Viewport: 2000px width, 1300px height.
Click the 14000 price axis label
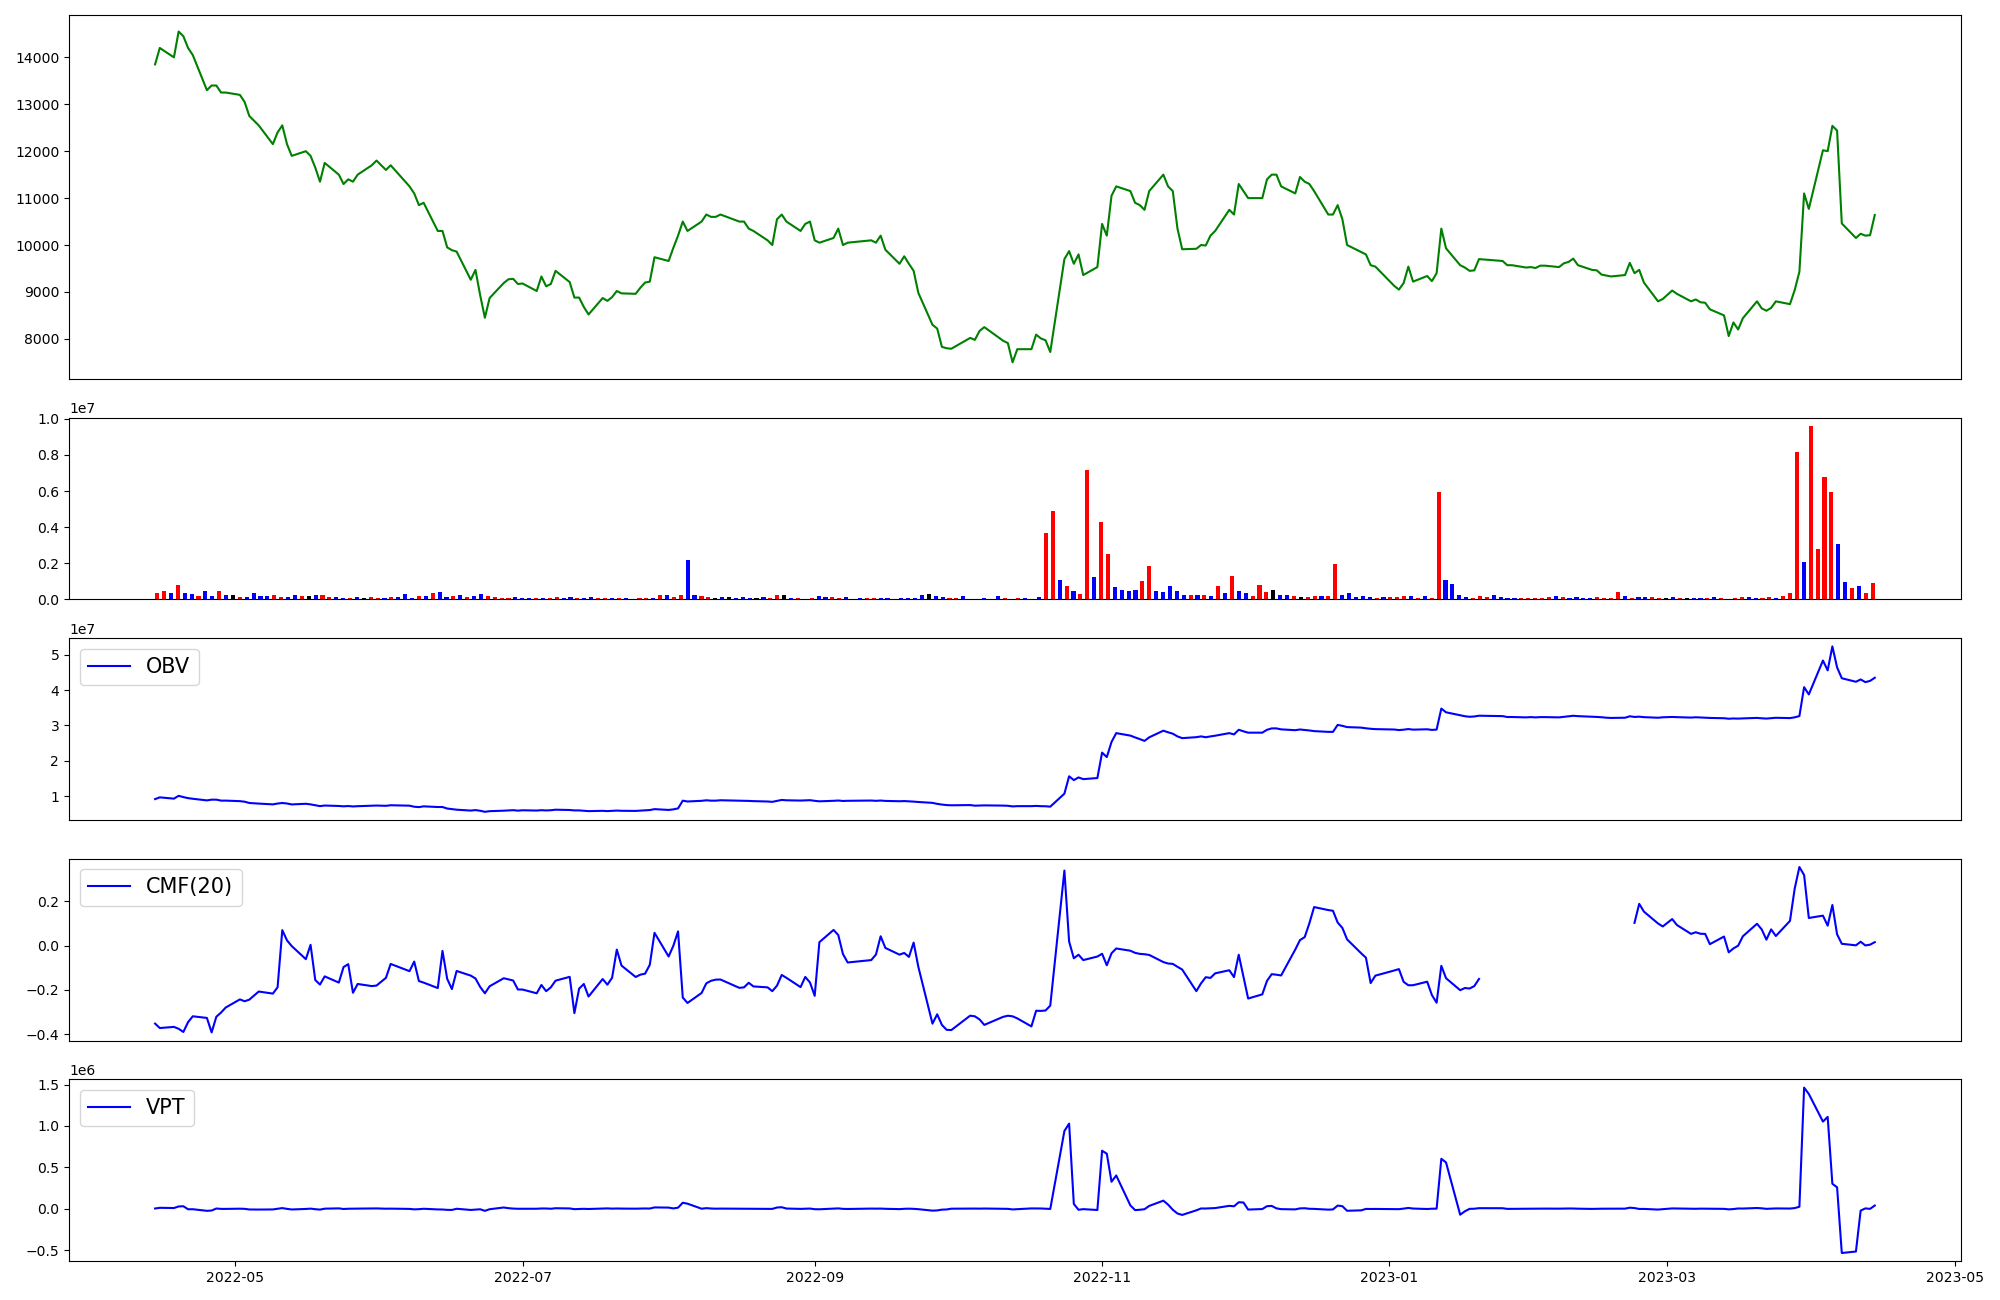(x=38, y=58)
